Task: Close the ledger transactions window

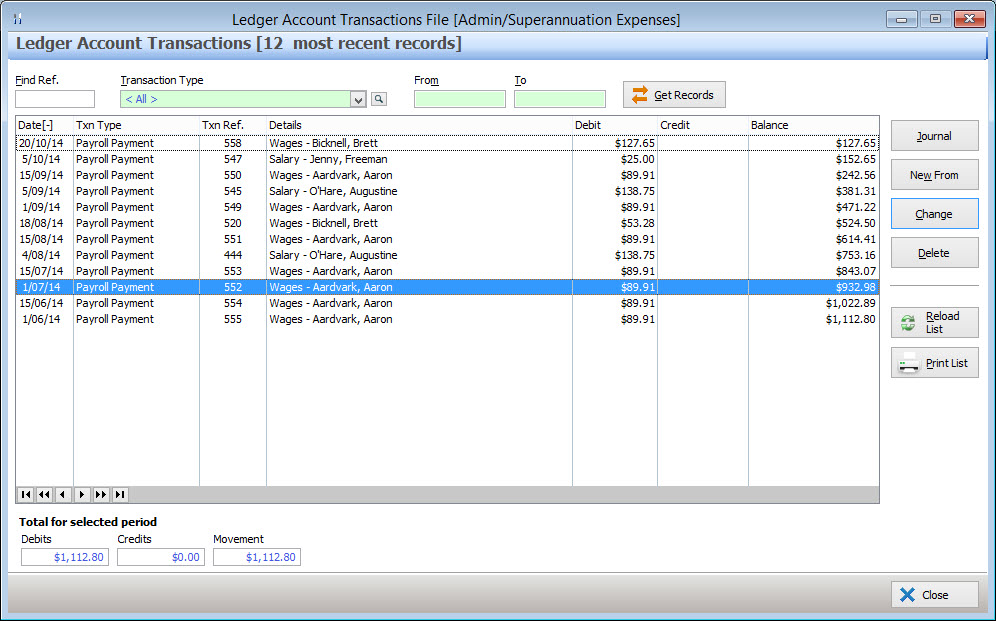Action: pyautogui.click(x=934, y=595)
